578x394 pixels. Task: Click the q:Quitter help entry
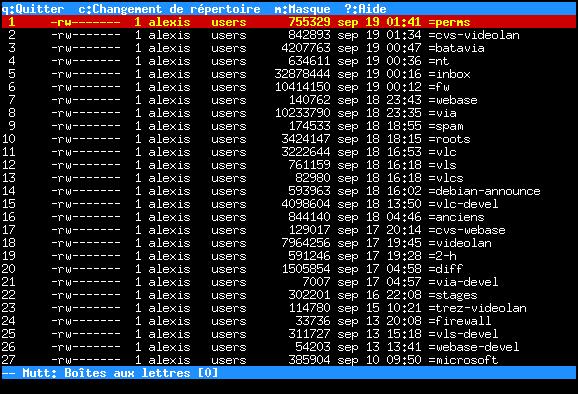(33, 8)
